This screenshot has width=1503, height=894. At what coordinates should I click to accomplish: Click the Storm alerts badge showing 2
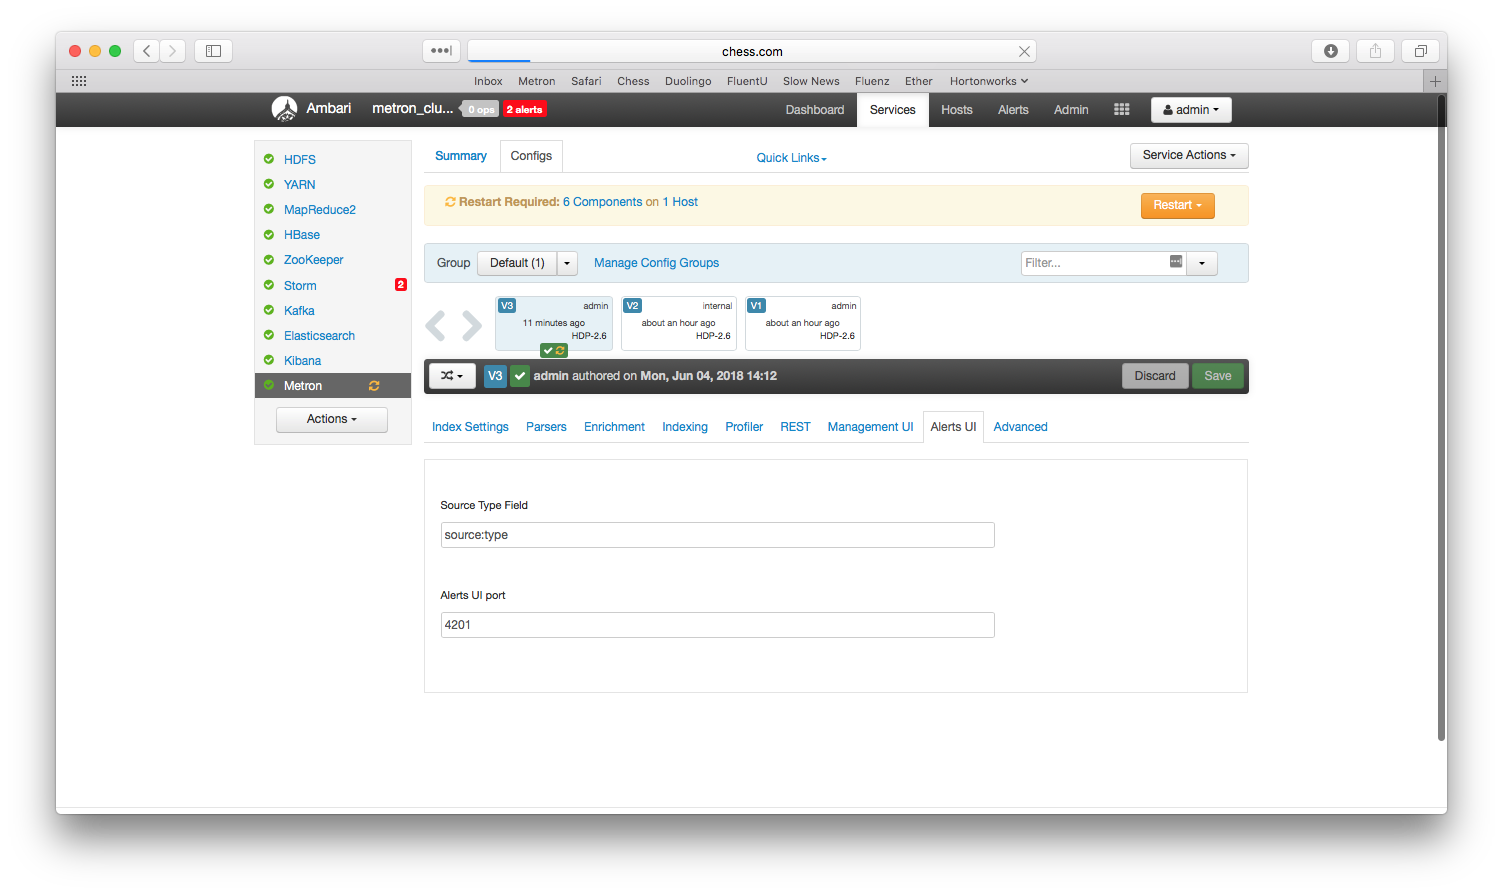[401, 285]
